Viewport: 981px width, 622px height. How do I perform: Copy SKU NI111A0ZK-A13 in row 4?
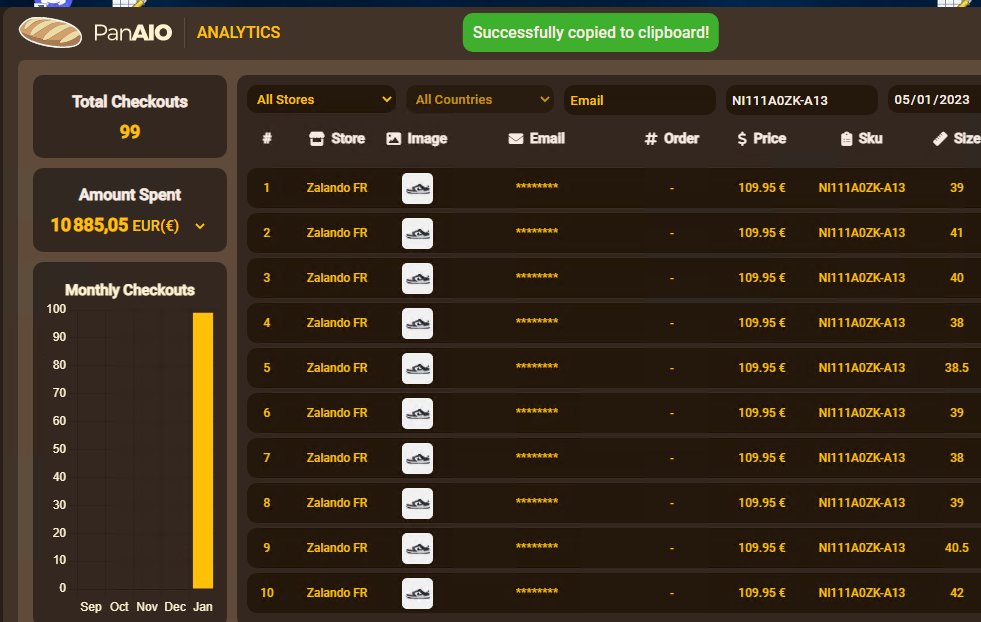(862, 323)
